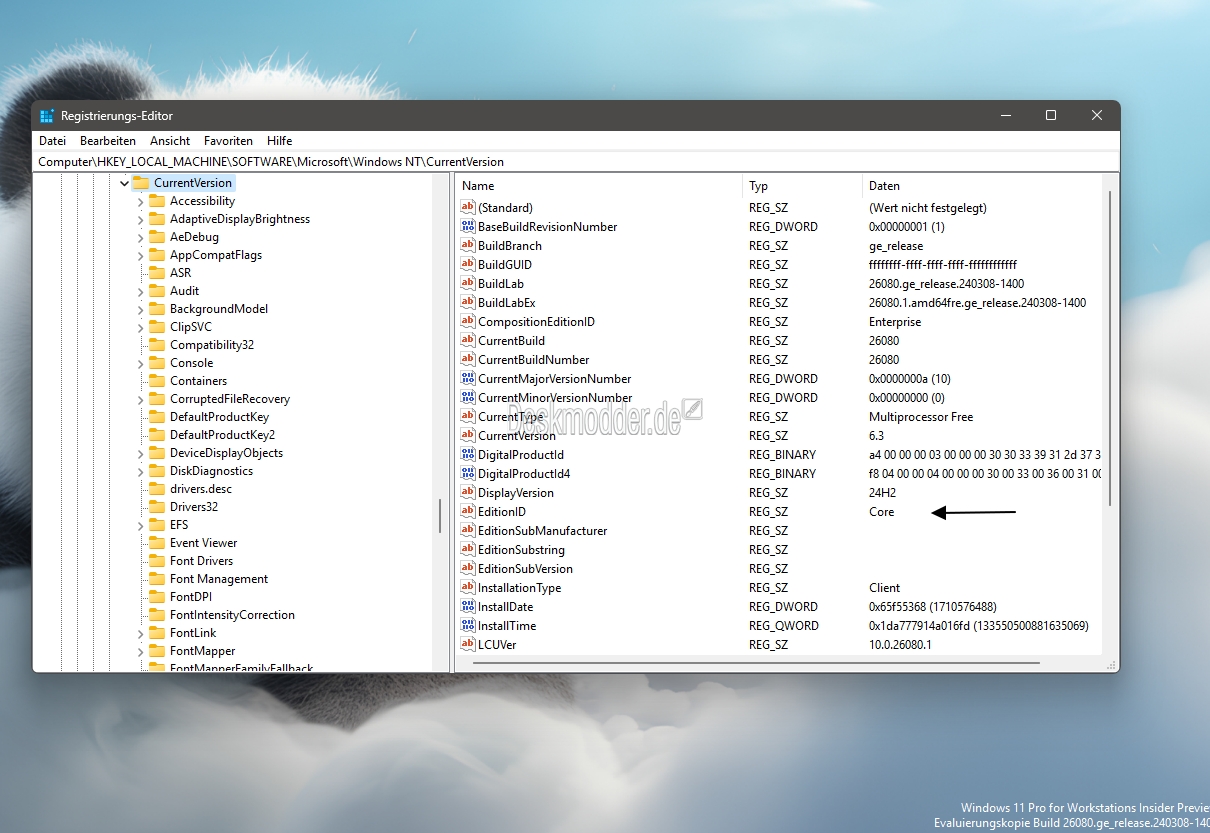This screenshot has height=833, width=1210.
Task: Select the EditionSubManufacturer value name
Action: pyautogui.click(x=543, y=530)
